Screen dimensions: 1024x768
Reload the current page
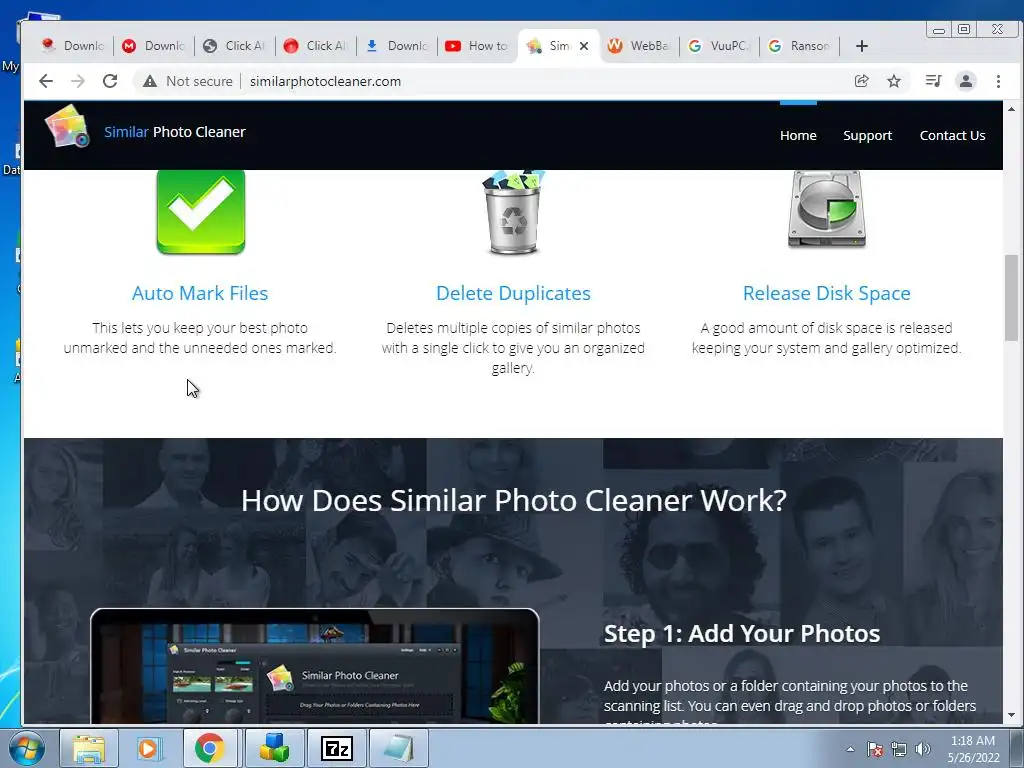point(110,81)
